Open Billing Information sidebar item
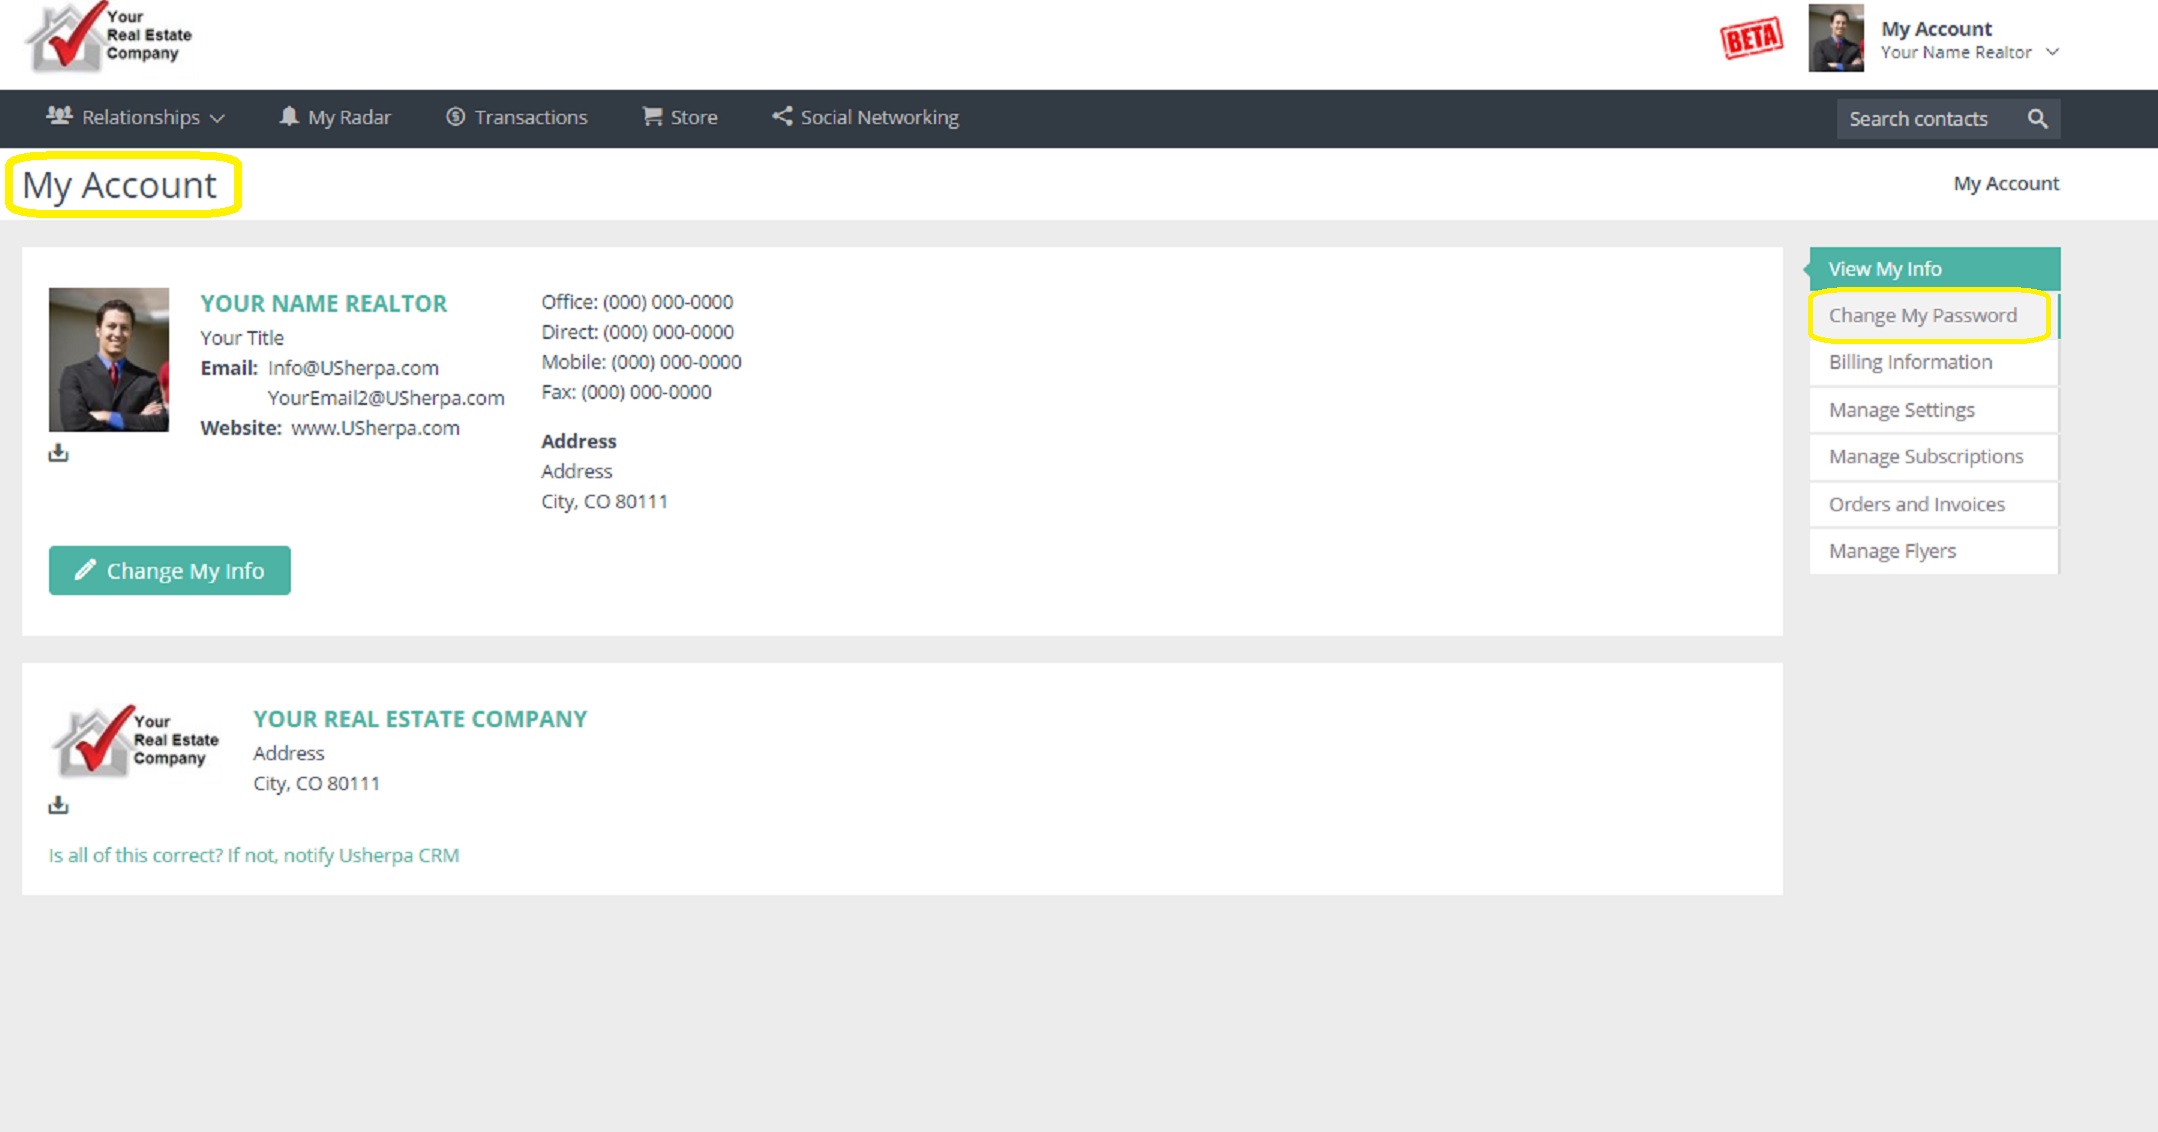The image size is (2158, 1132). [1910, 362]
